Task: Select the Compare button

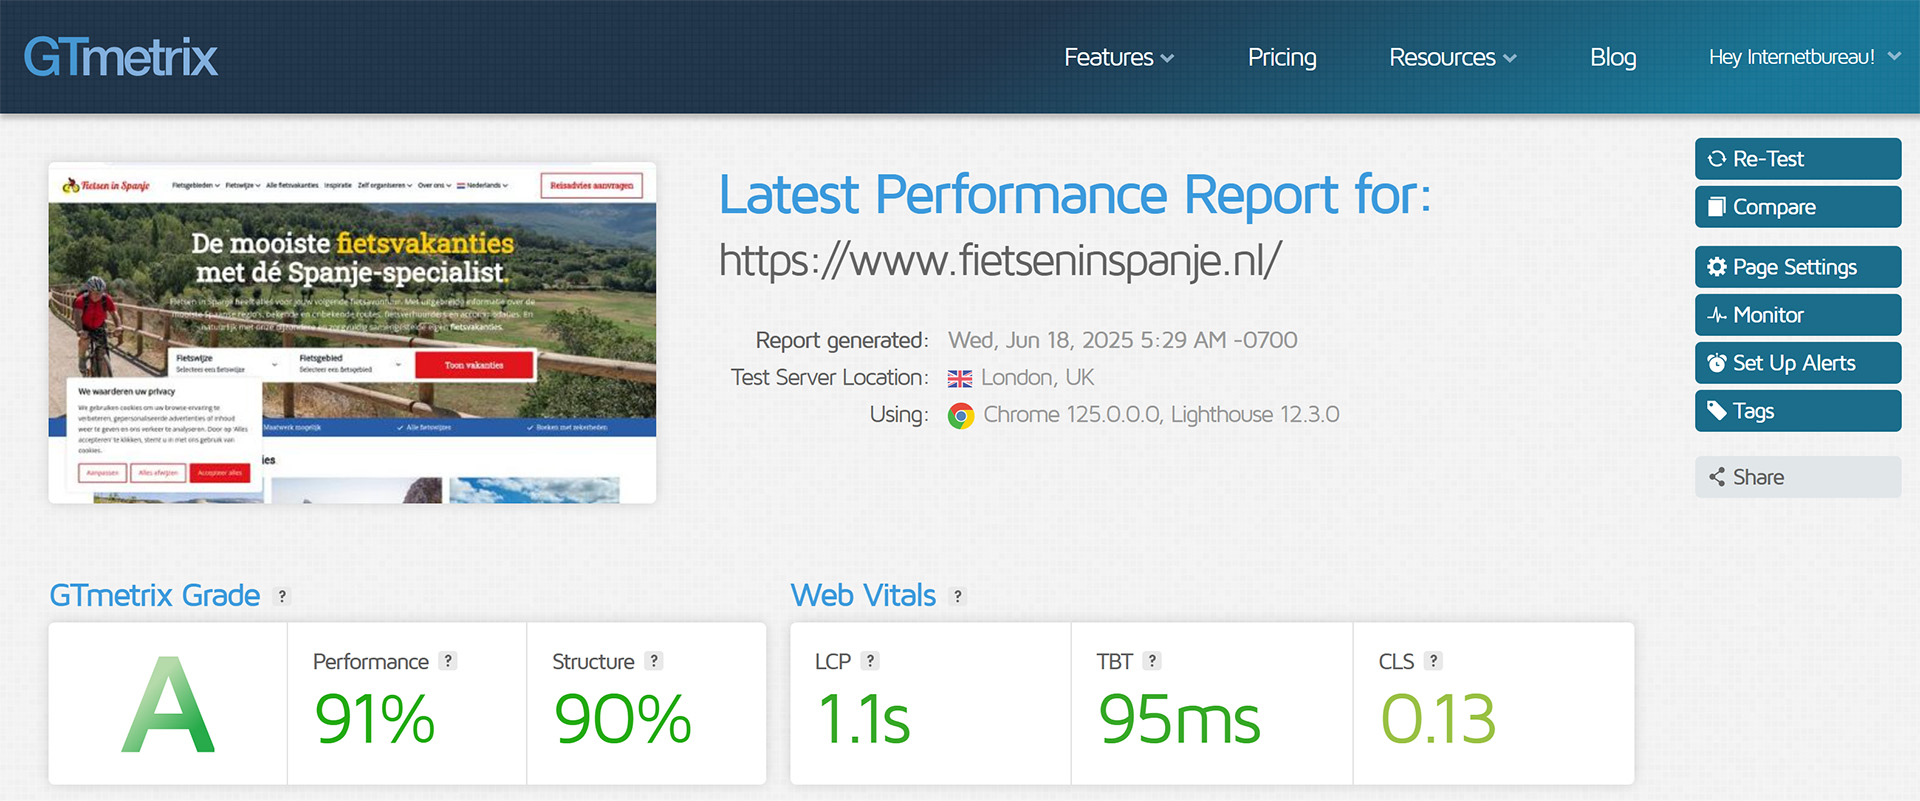Action: click(x=1798, y=207)
